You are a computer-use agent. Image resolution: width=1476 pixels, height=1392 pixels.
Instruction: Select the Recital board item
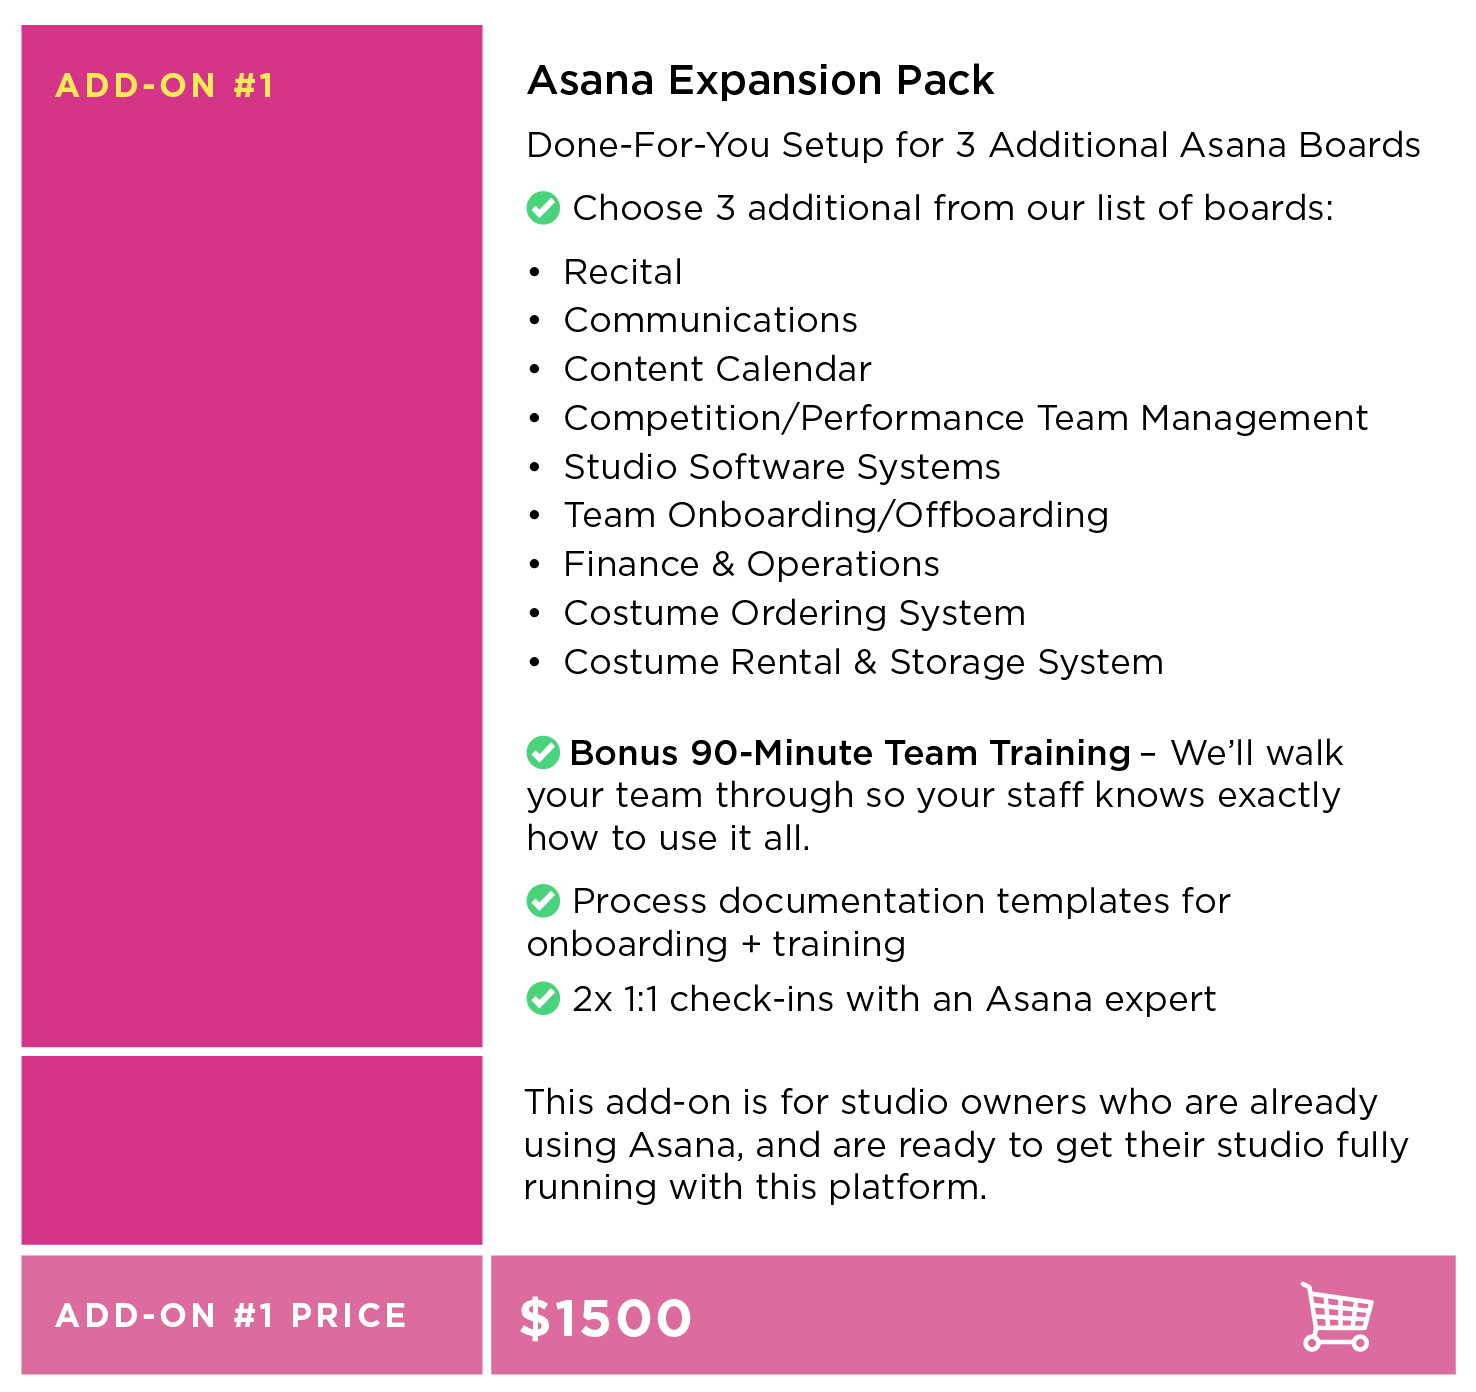click(623, 272)
